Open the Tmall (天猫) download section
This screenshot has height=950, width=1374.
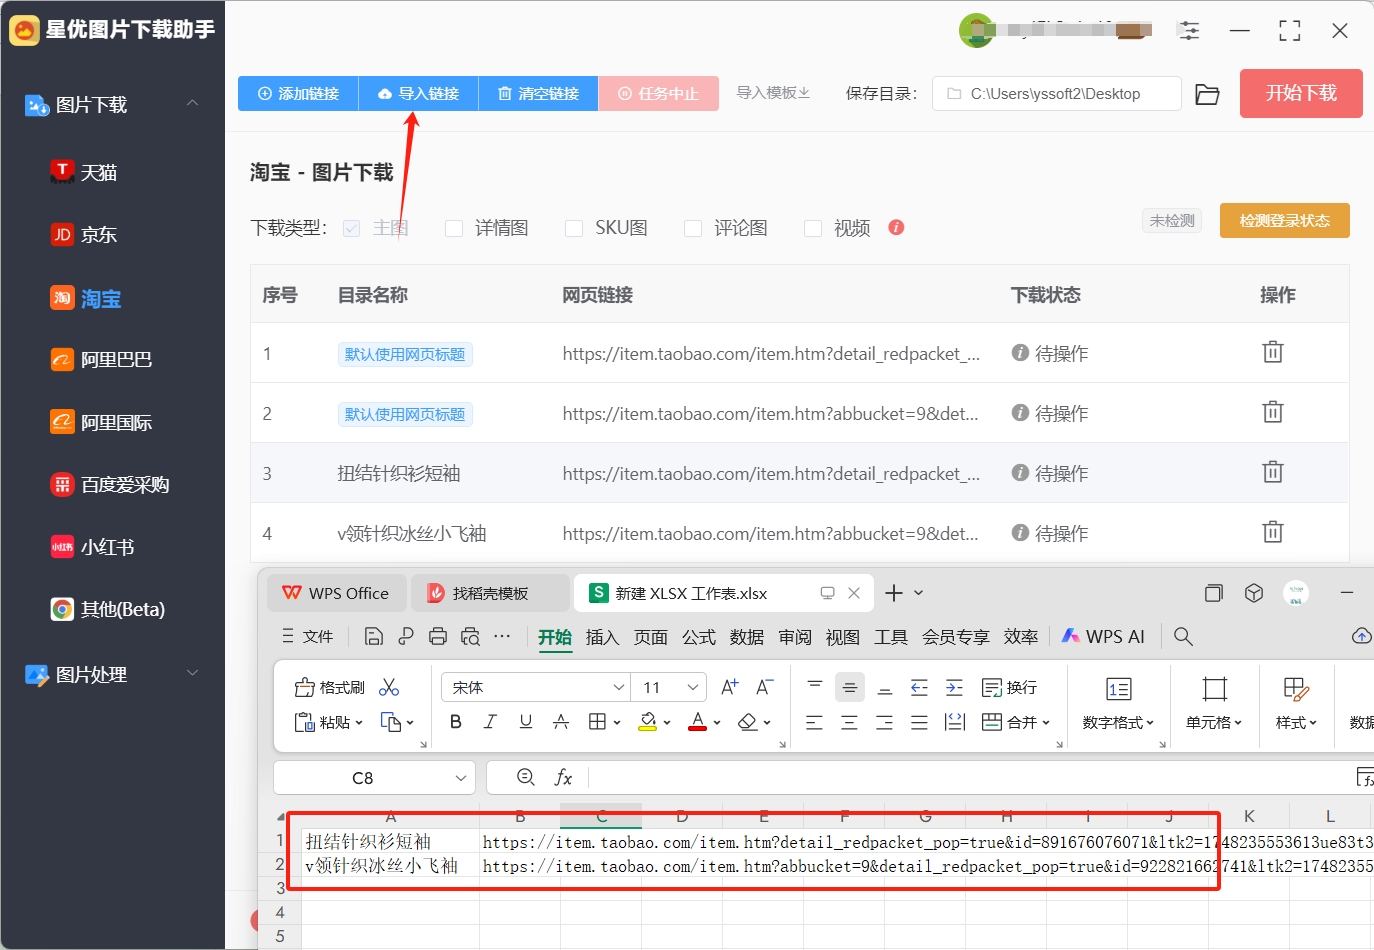[x=84, y=172]
